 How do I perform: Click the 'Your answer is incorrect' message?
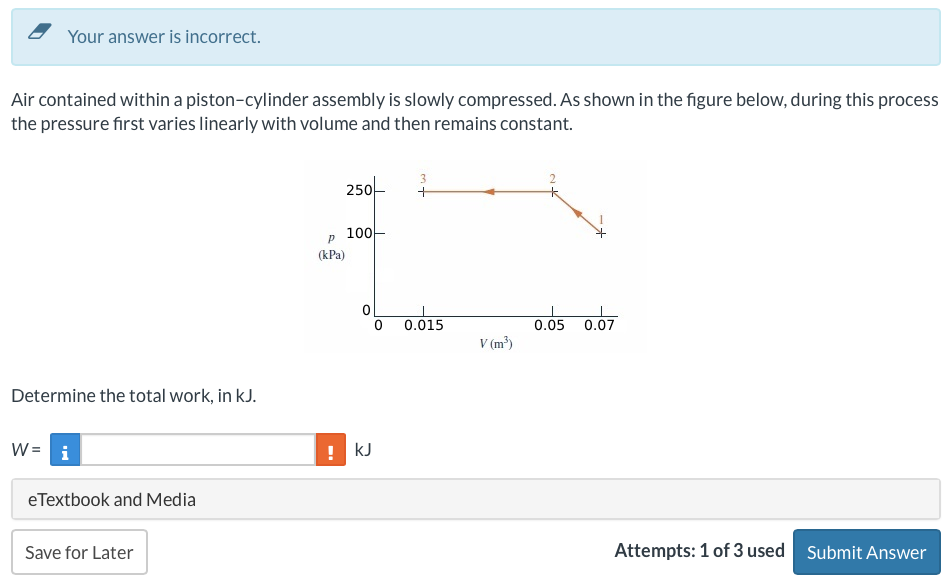pyautogui.click(x=165, y=37)
